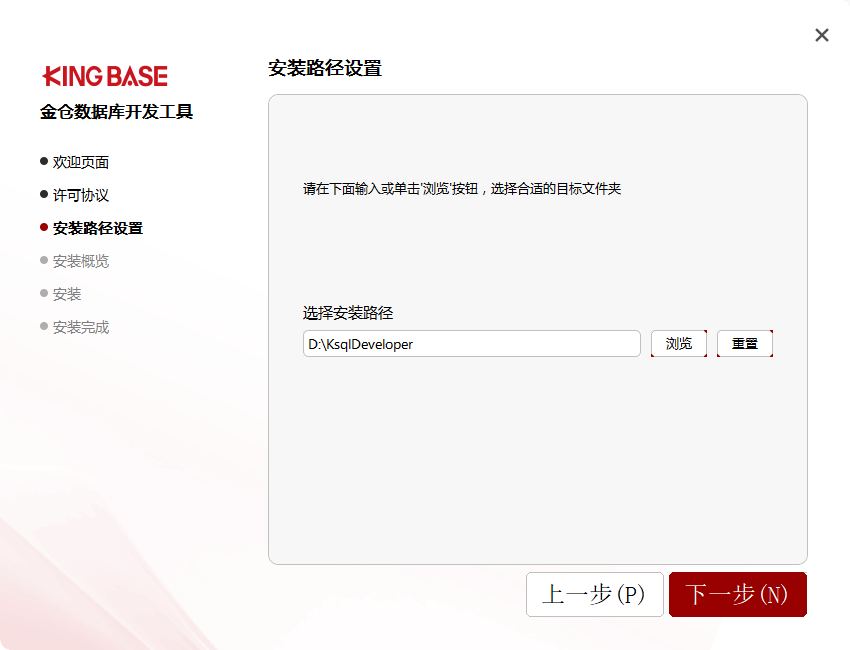Select the 安装完成 step in sidebar
850x650 pixels.
pyautogui.click(x=81, y=327)
